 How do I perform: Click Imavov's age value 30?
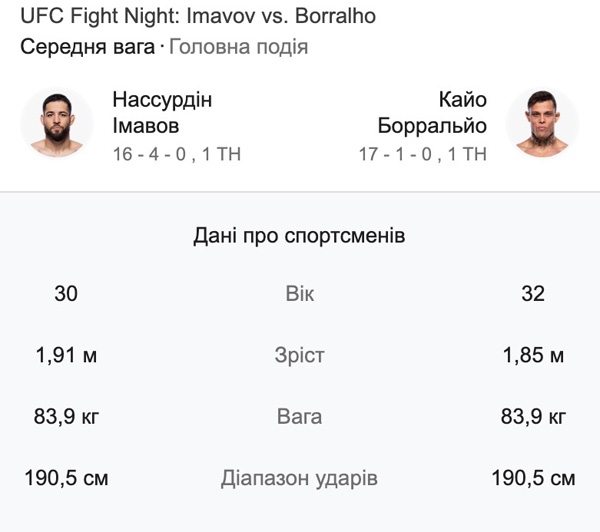click(66, 294)
